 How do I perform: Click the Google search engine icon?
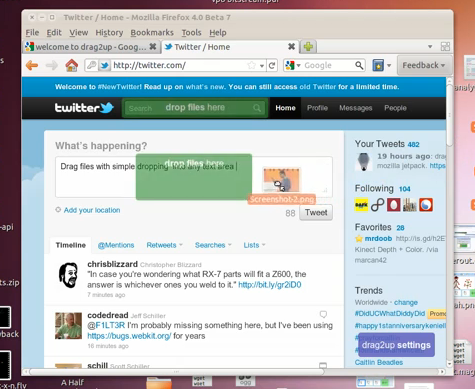pos(290,65)
